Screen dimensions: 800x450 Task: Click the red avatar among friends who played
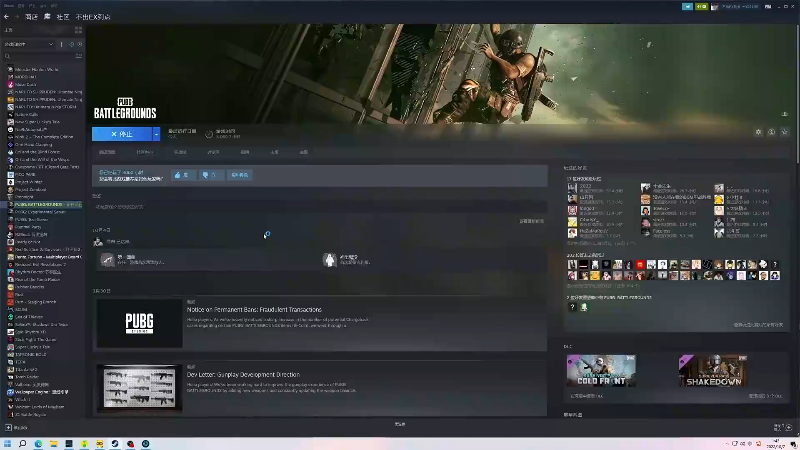pos(640,264)
